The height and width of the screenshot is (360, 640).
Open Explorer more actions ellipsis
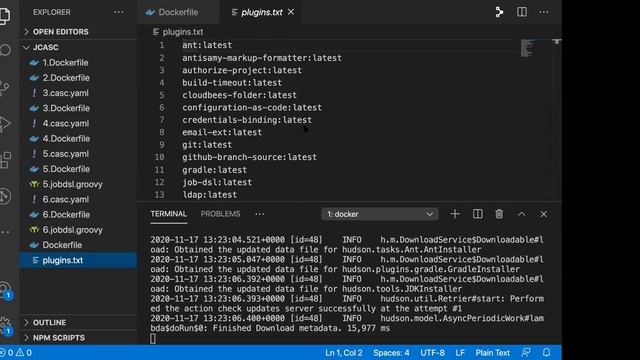click(119, 12)
